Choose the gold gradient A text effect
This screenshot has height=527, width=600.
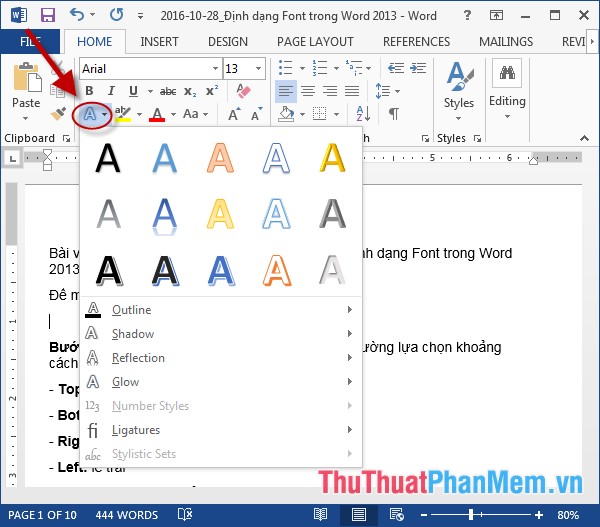[332, 158]
